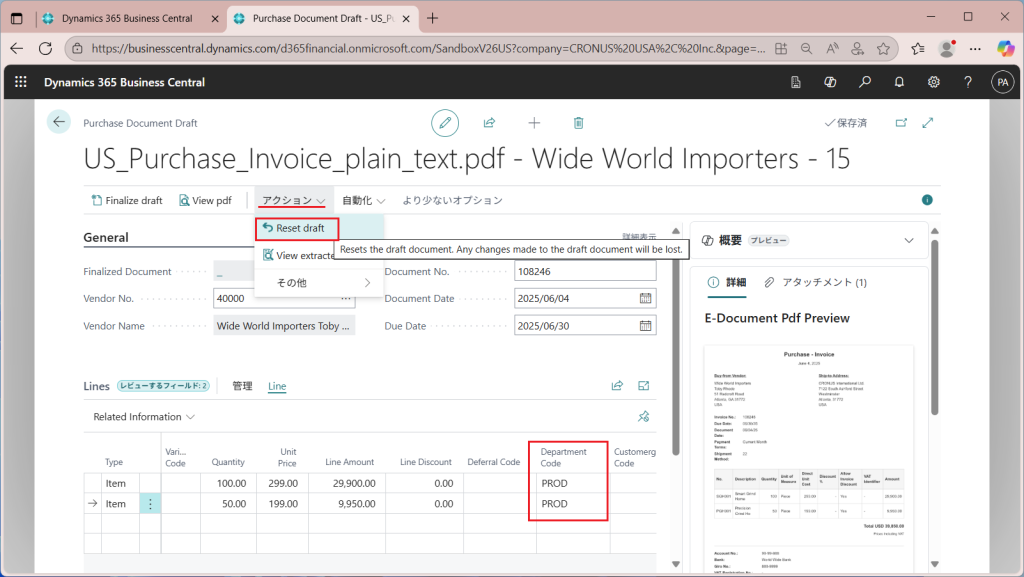Click the Dynamics 365 Business Central title link
The height and width of the screenshot is (577, 1024).
pos(124,82)
